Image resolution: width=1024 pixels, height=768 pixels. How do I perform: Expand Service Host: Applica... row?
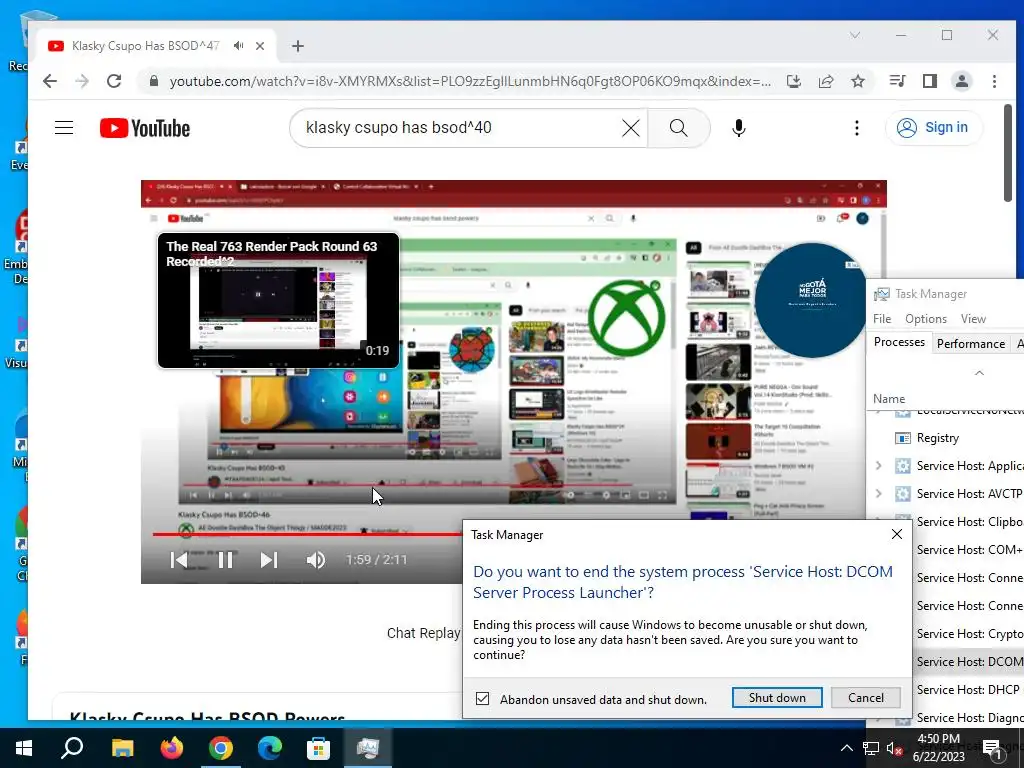[878, 466]
